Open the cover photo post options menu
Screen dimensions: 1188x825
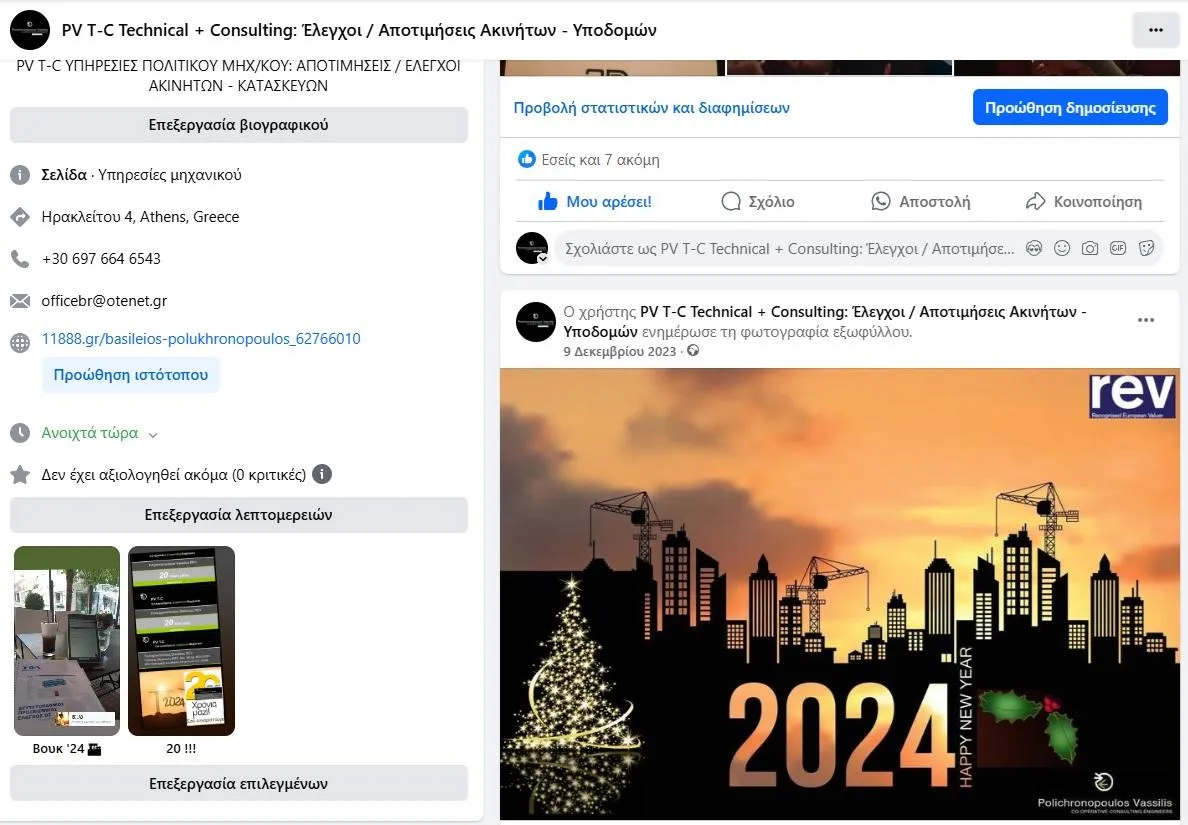click(1146, 320)
